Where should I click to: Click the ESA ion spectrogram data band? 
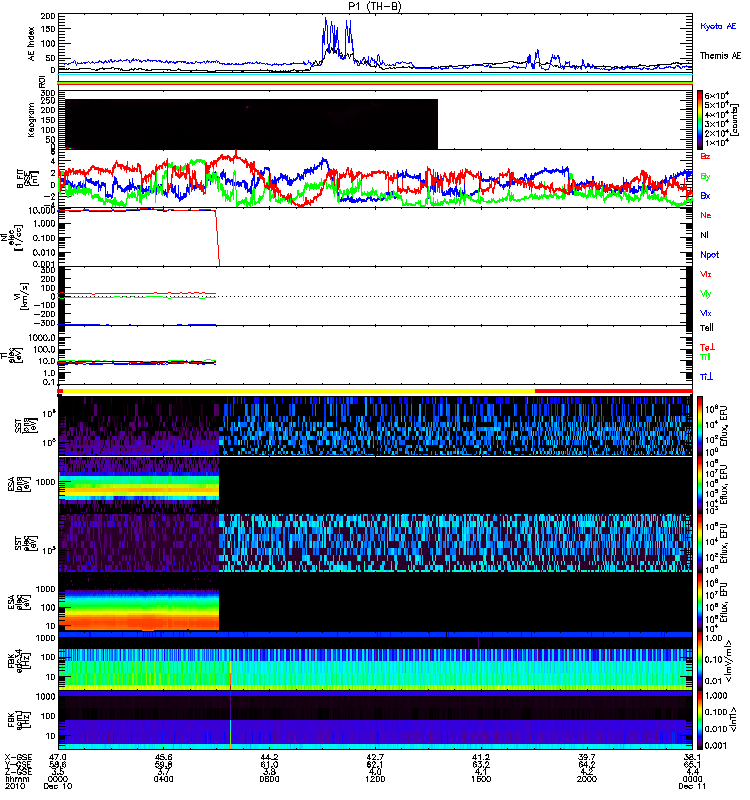click(139, 487)
